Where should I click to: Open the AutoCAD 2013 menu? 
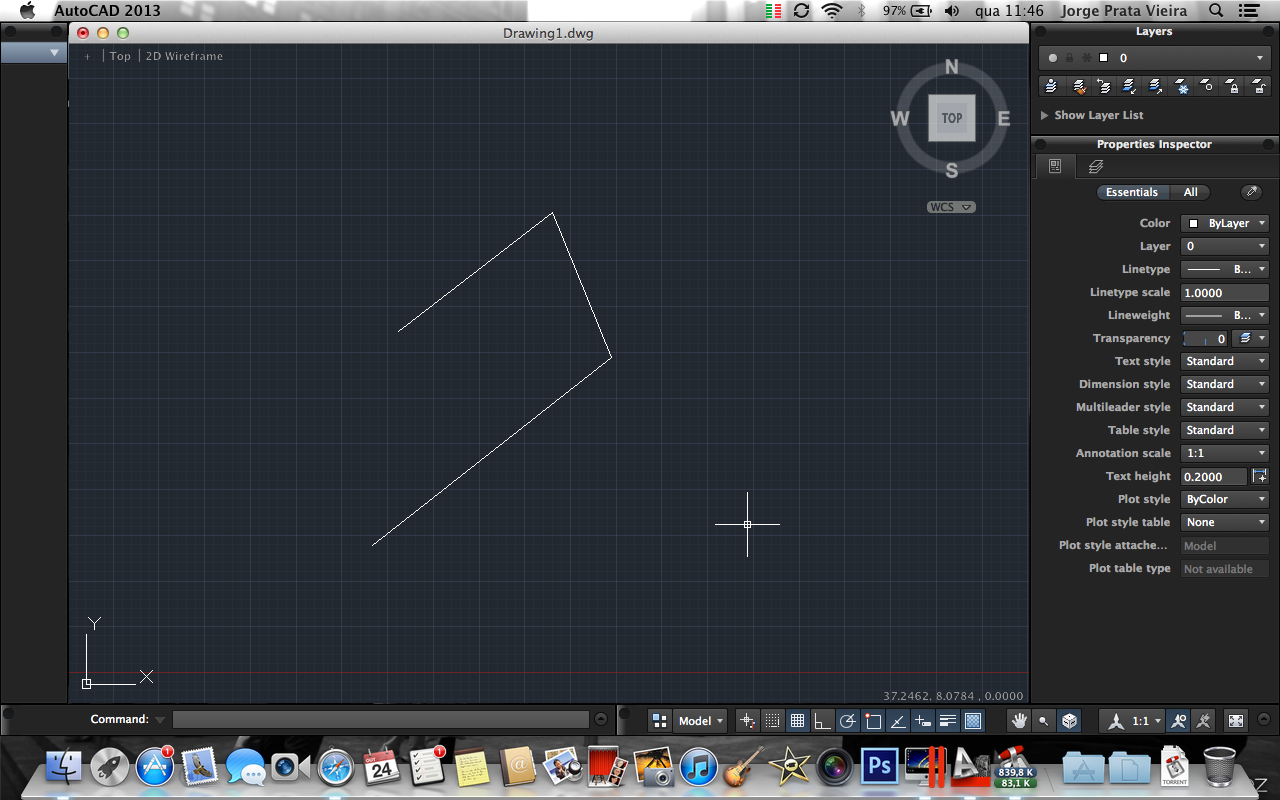[x=107, y=11]
